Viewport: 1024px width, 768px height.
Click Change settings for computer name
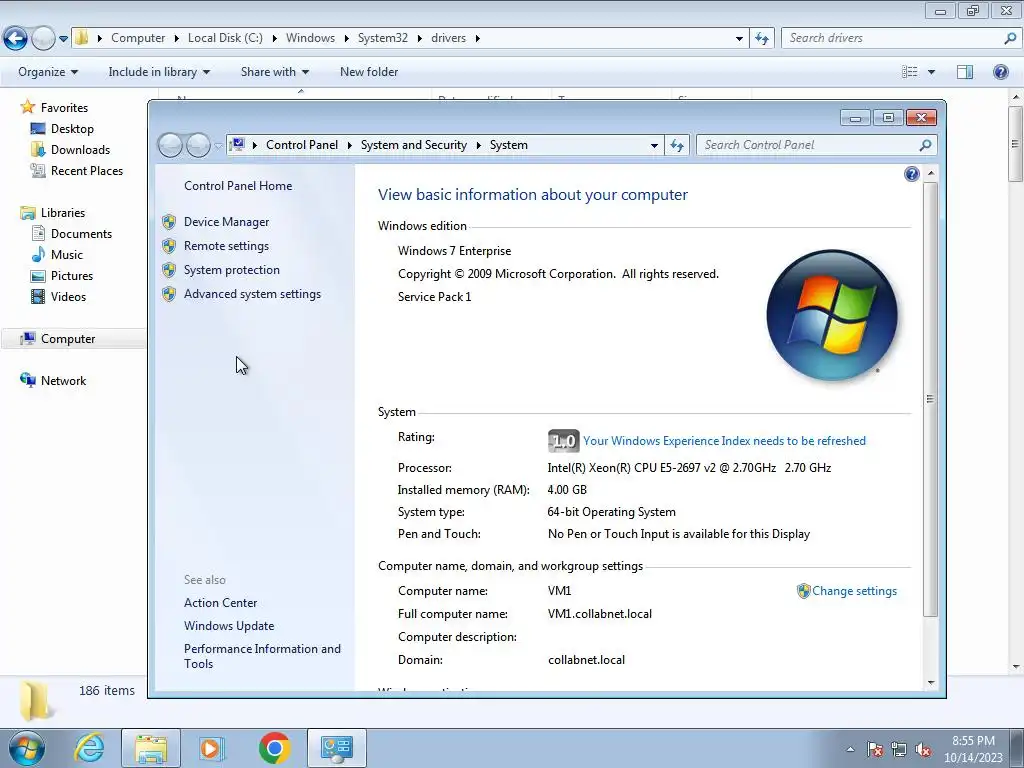click(x=854, y=591)
